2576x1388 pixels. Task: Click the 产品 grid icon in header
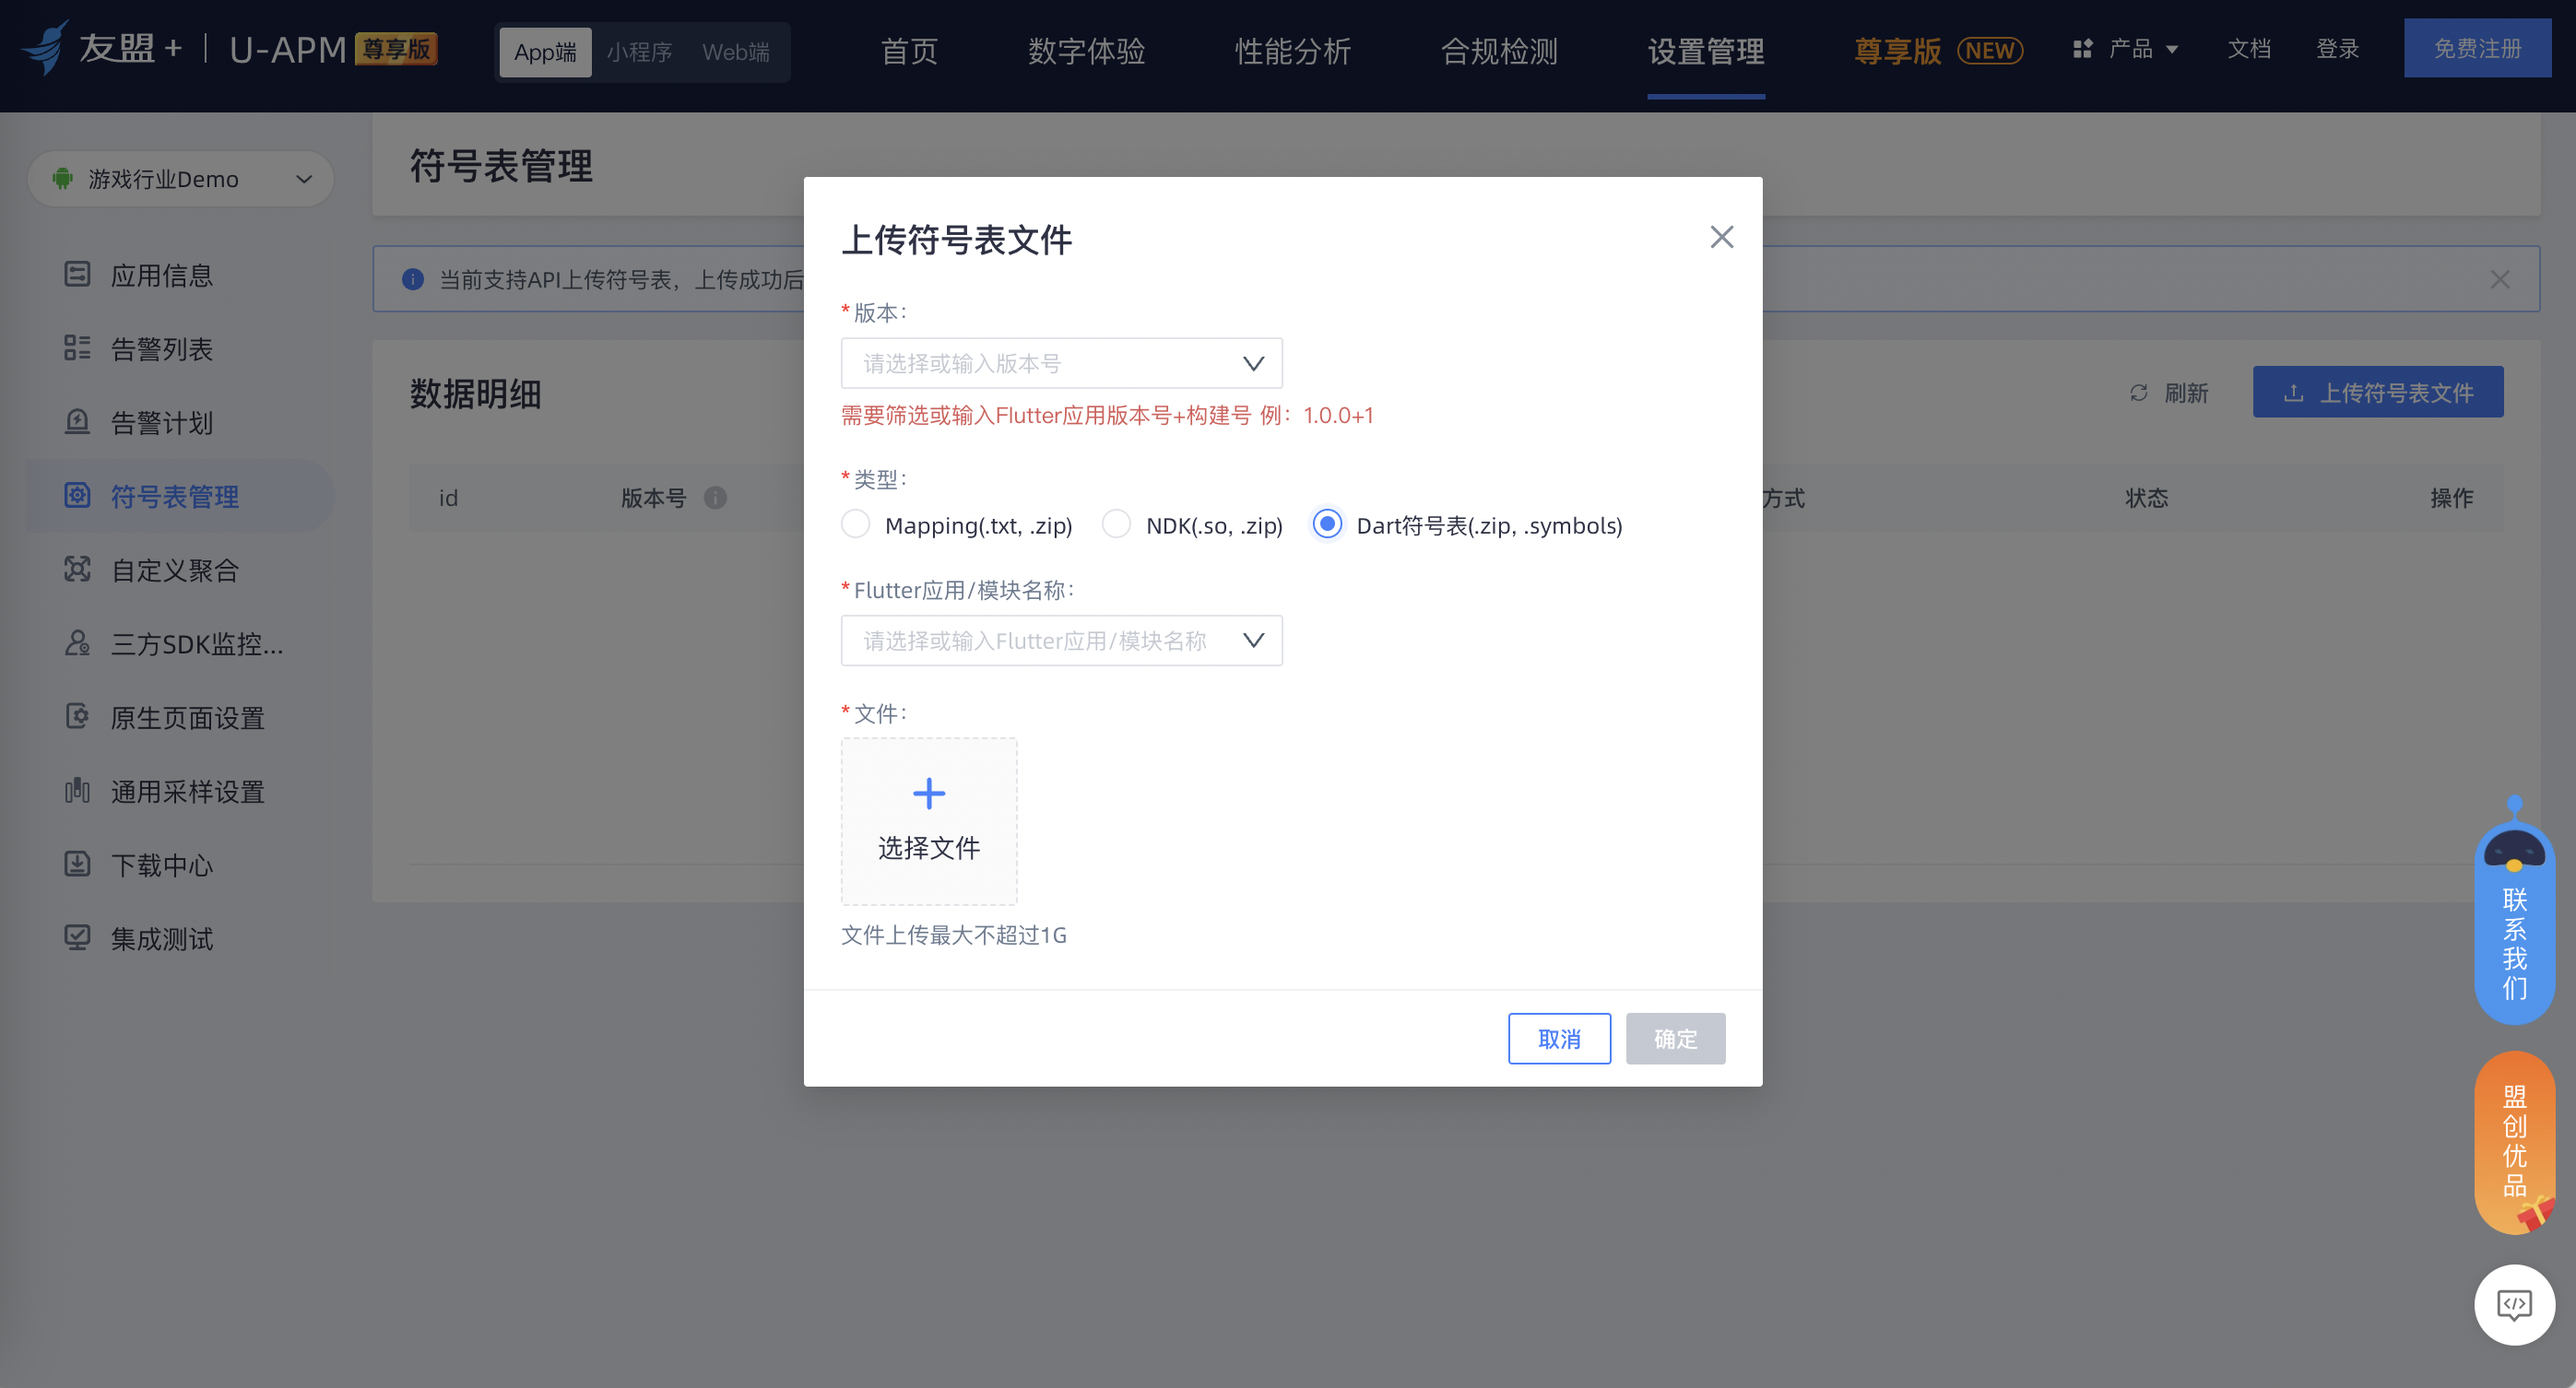(2083, 49)
